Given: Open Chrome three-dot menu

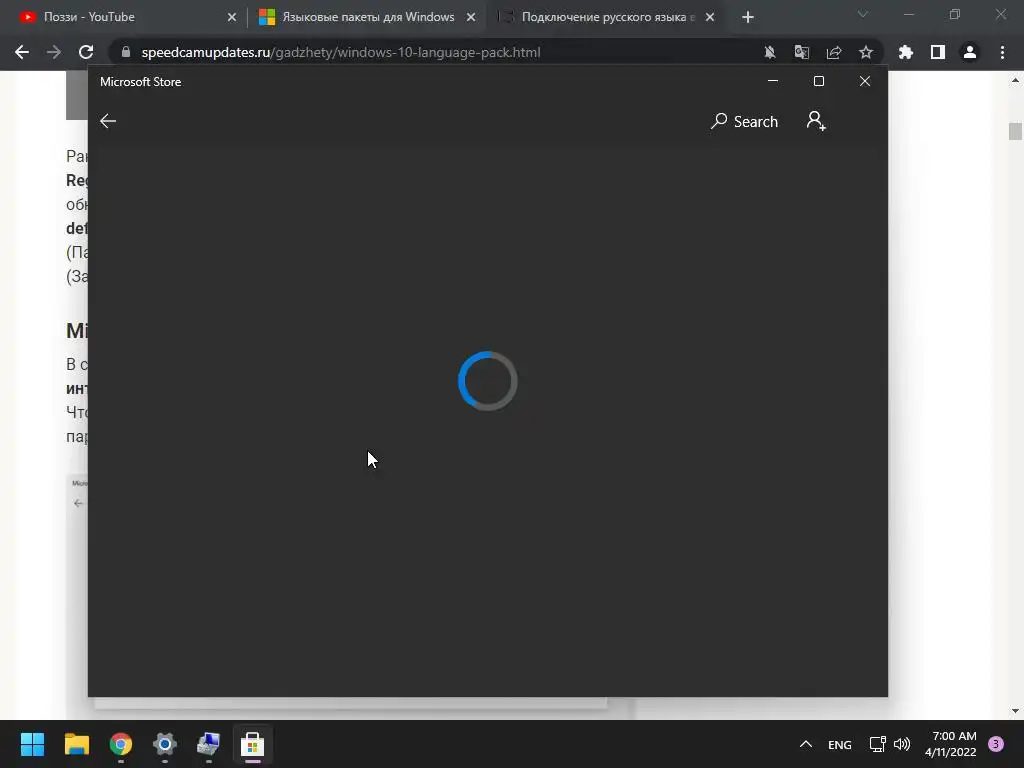Looking at the screenshot, I should [x=1002, y=52].
